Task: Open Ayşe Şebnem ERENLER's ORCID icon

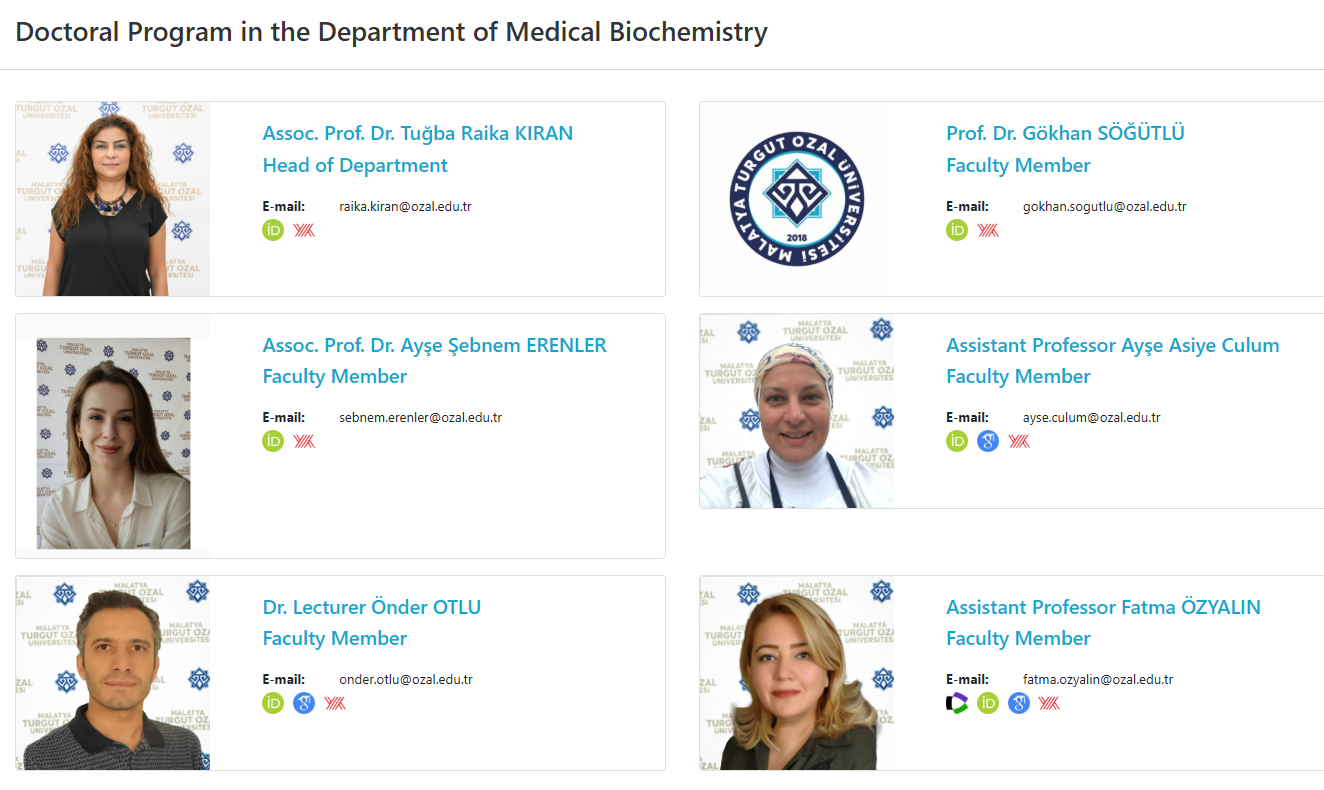Action: click(273, 441)
